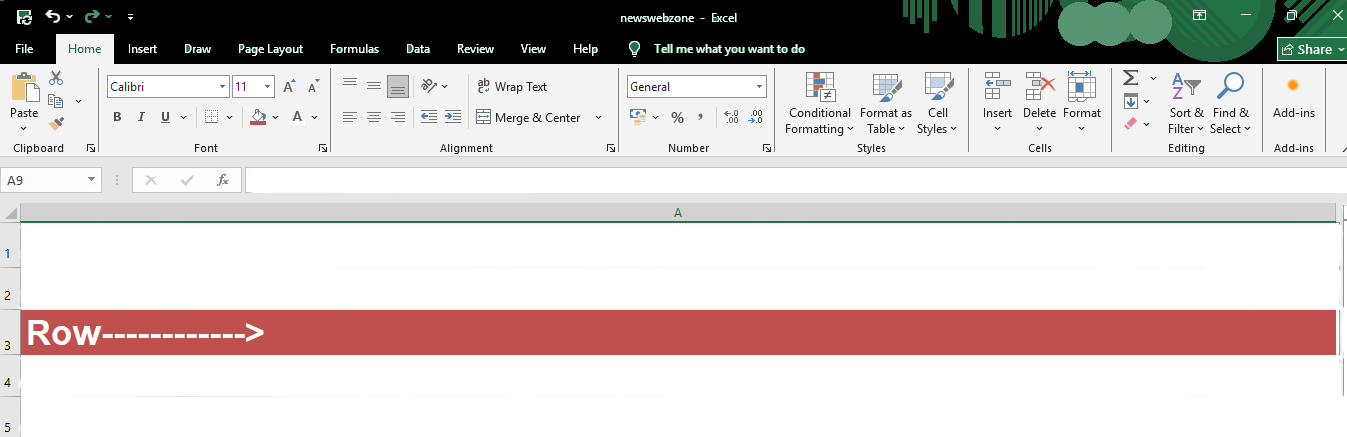Click Percent Style icon
The height and width of the screenshot is (437, 1347).
[677, 118]
